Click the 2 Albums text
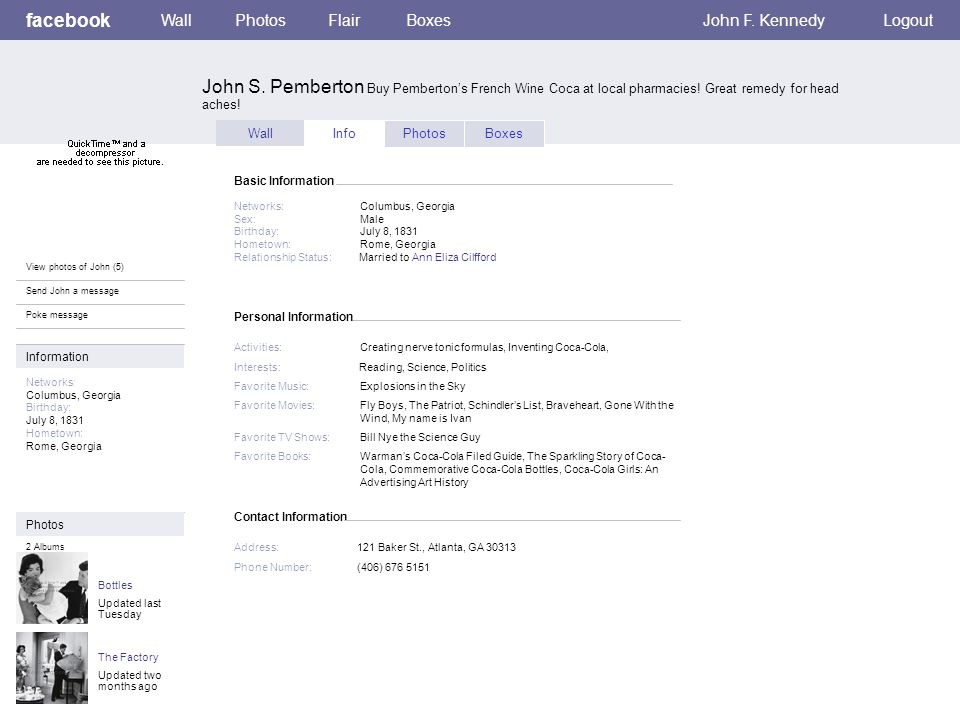This screenshot has width=960, height=720. (45, 547)
